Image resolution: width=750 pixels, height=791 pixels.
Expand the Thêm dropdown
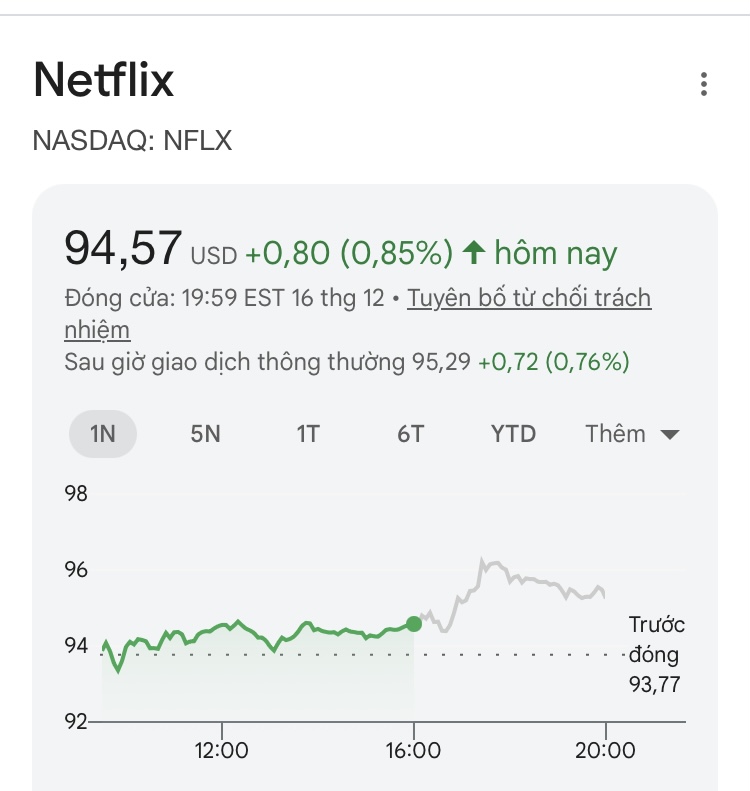pyautogui.click(x=631, y=434)
